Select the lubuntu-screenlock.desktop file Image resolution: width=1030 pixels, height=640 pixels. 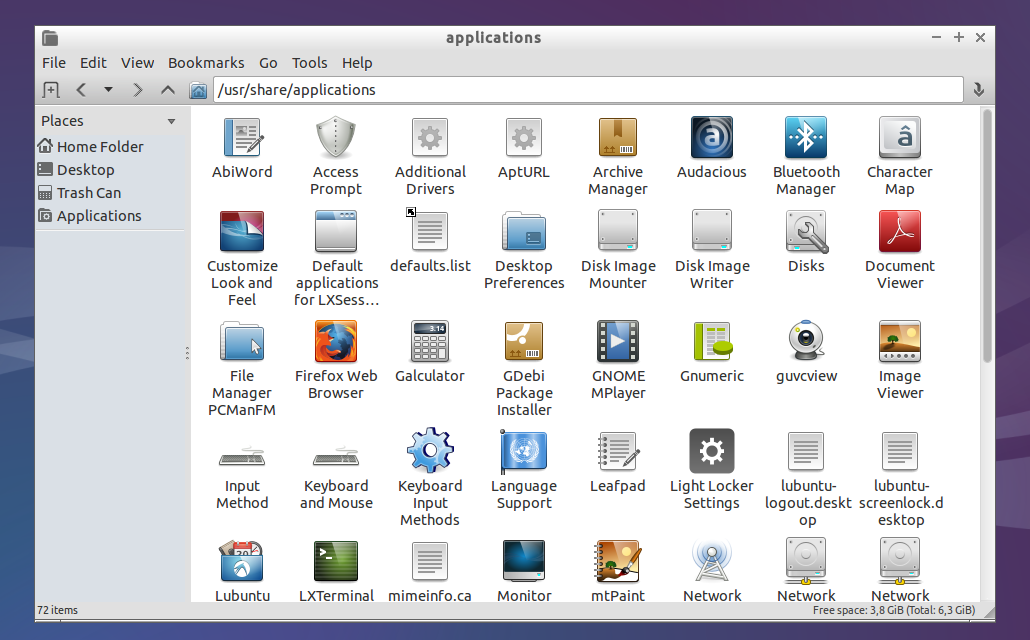click(x=900, y=451)
